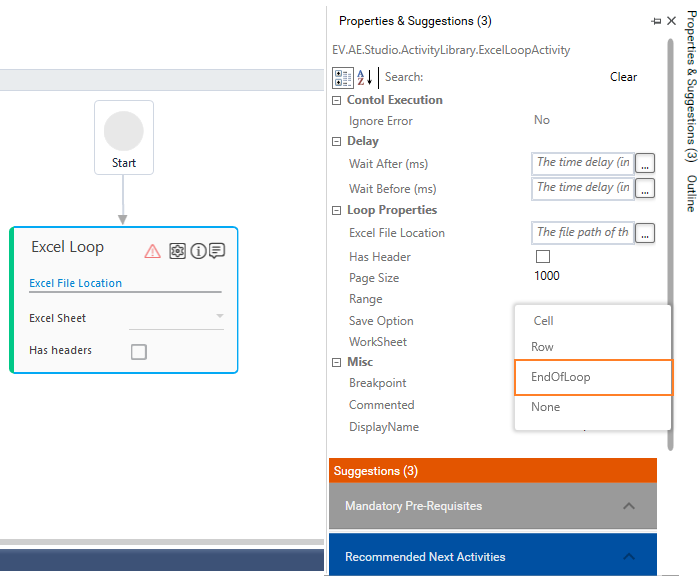
Task: Collapse the Loop Properties section
Action: (x=337, y=210)
